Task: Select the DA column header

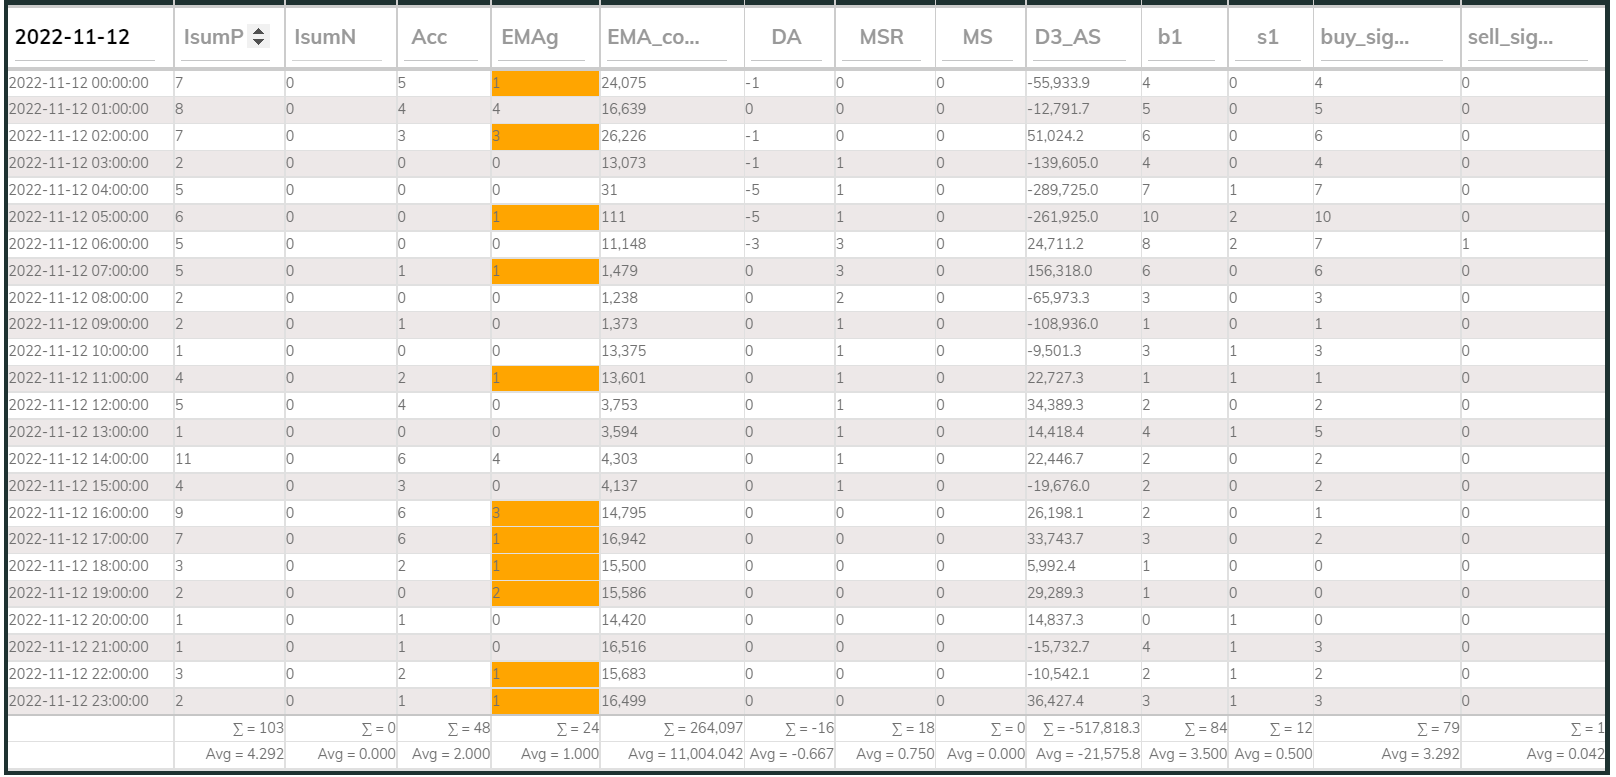Action: pos(786,37)
